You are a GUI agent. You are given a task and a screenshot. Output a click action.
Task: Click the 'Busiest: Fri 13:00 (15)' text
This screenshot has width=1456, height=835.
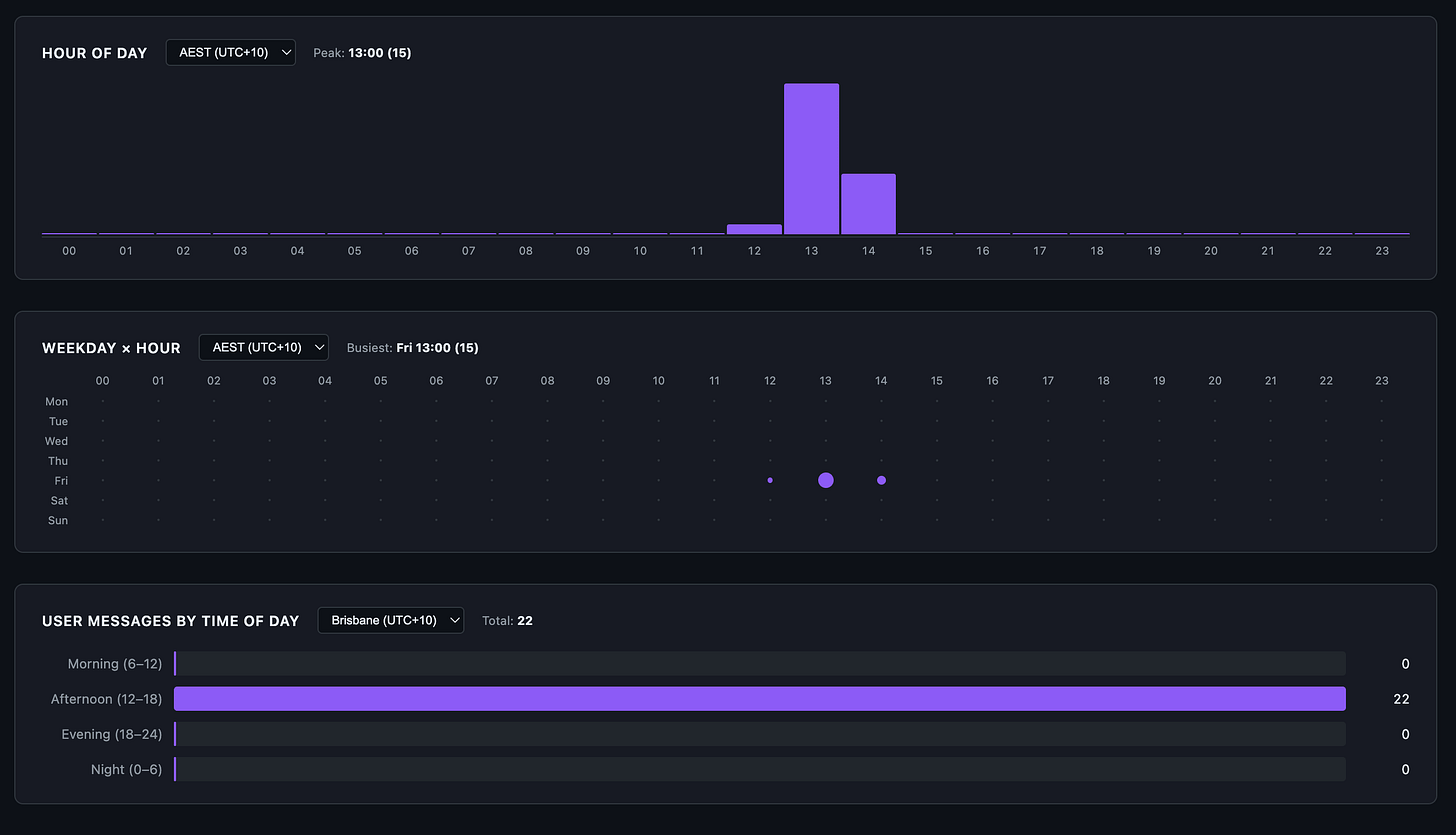413,348
